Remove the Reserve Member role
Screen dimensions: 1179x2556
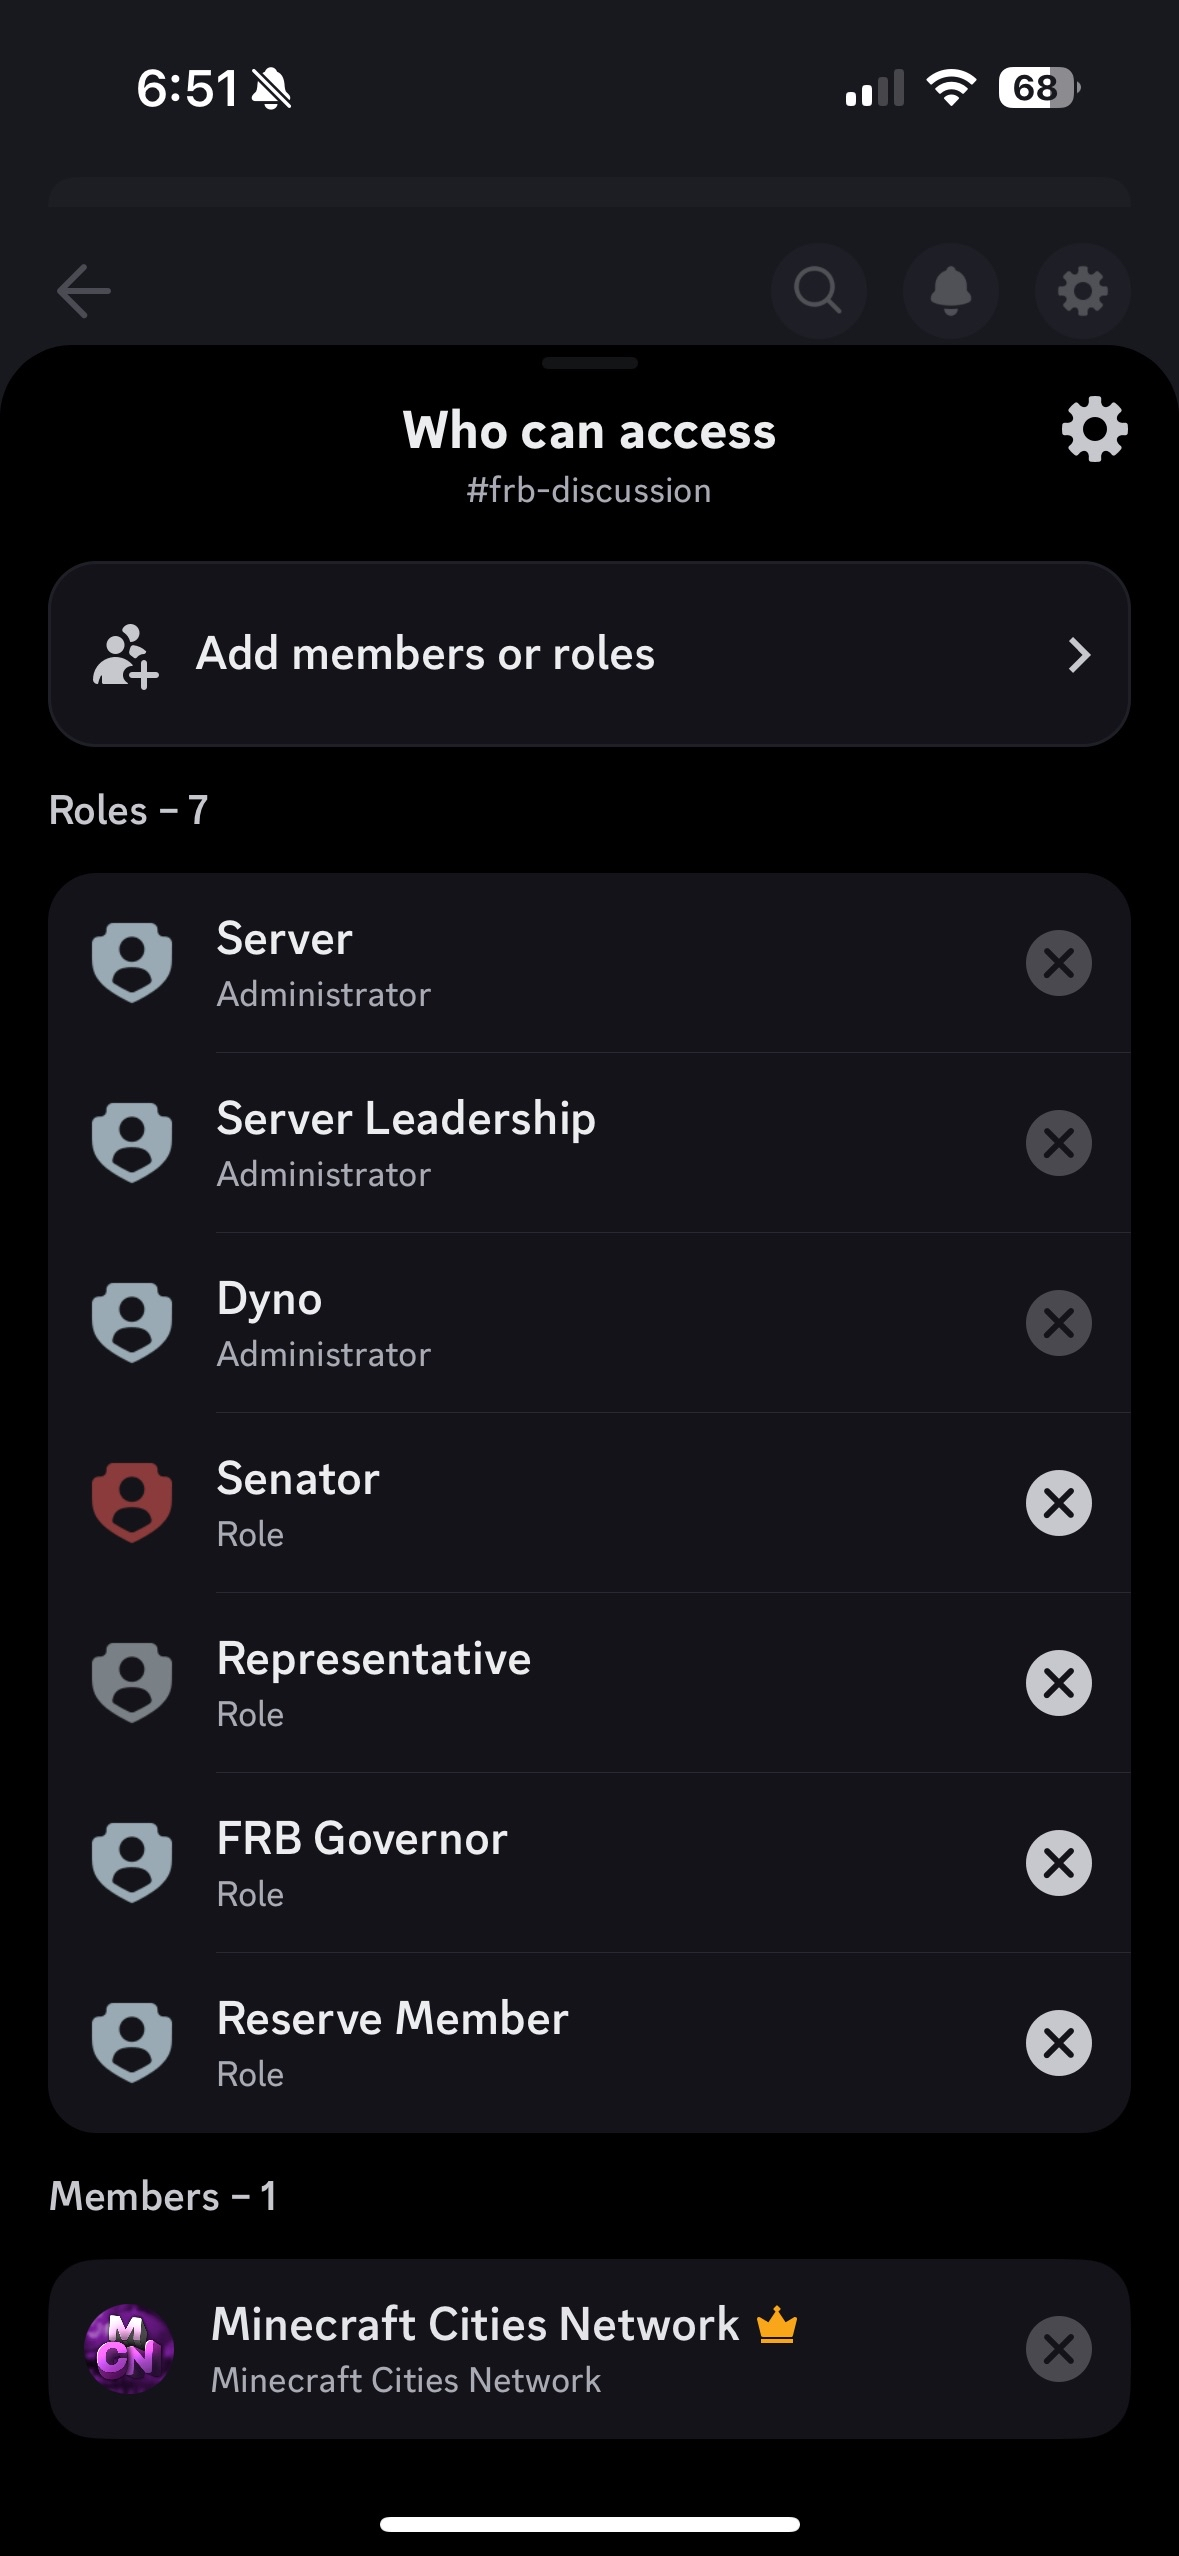[x=1058, y=2042]
